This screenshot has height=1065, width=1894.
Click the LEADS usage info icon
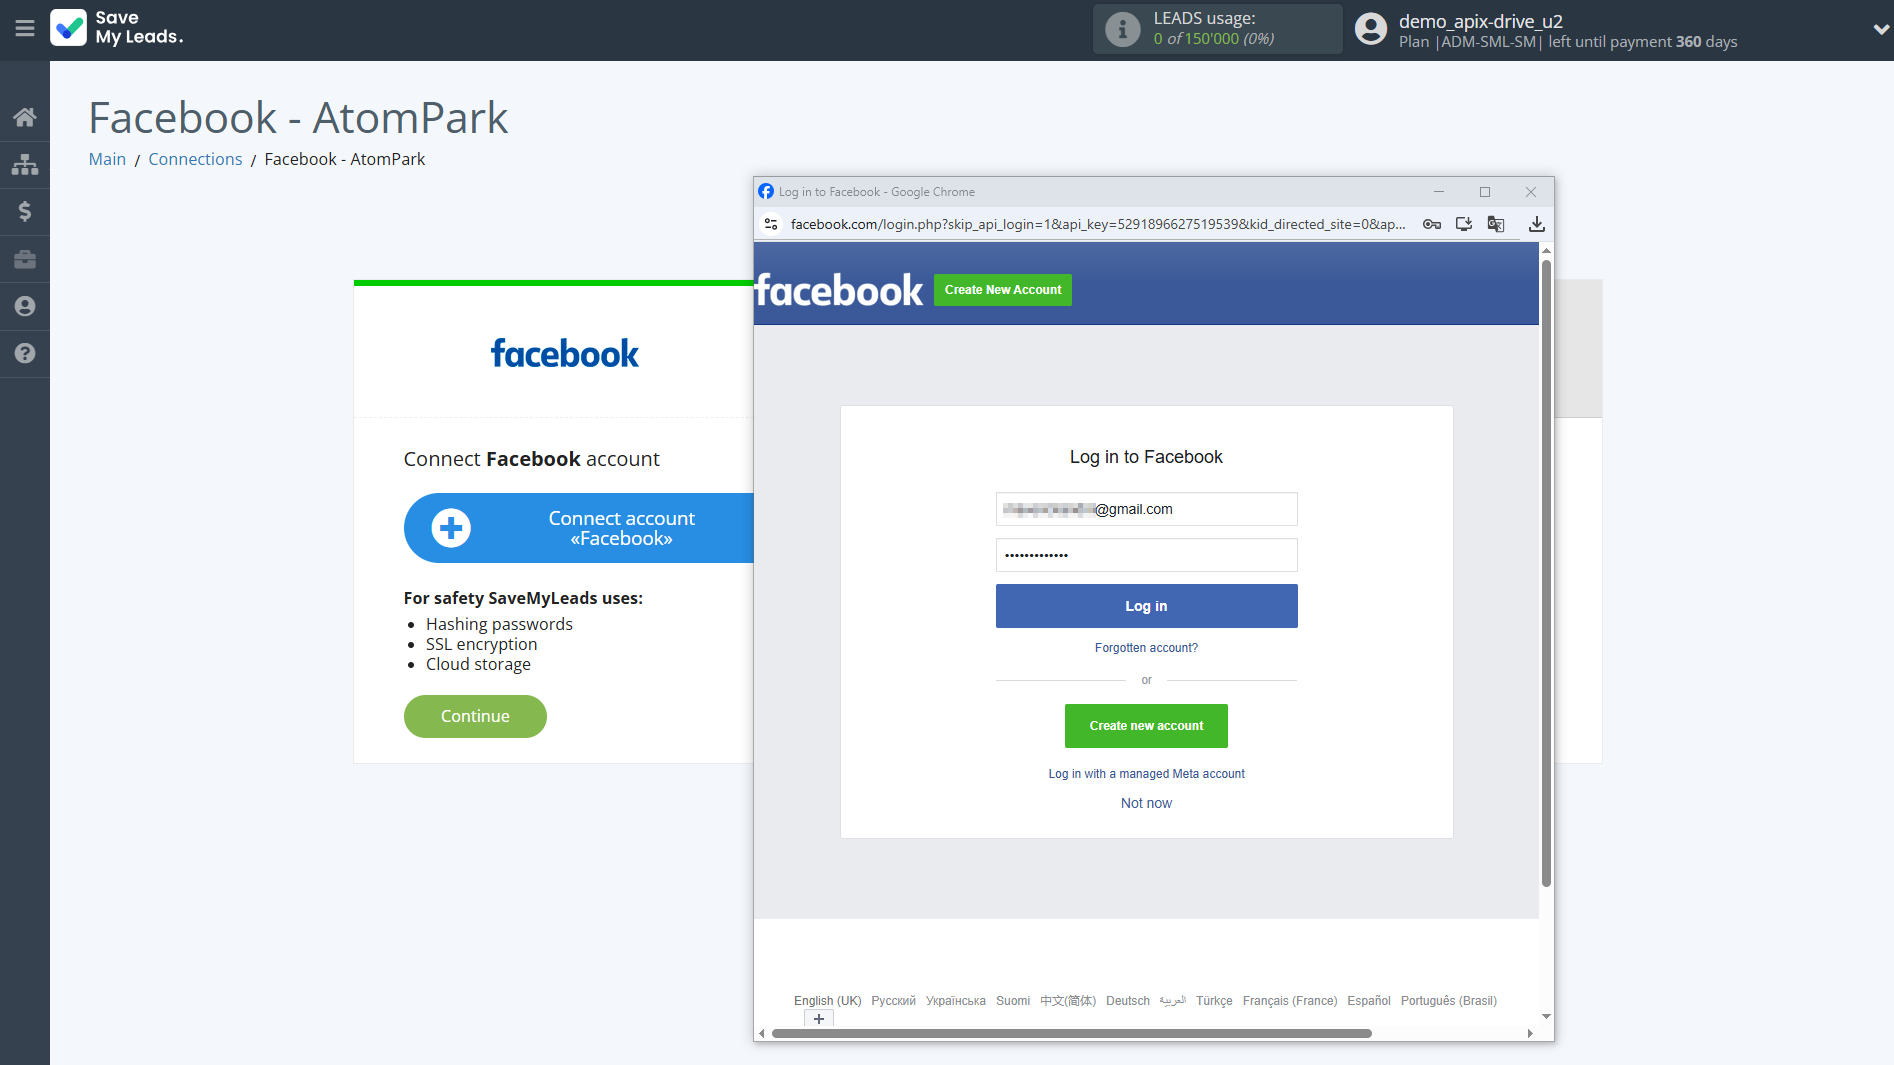[x=1122, y=29]
